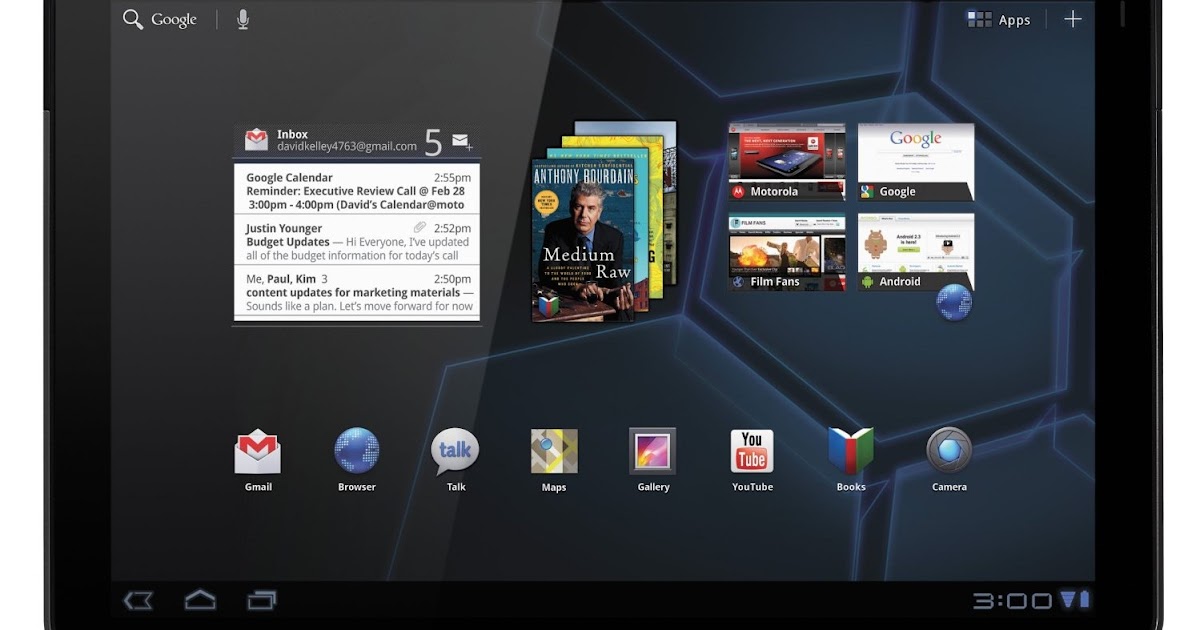This screenshot has height=630, width=1200.
Task: Open the Gmail icon in Inbox widget
Action: point(257,140)
